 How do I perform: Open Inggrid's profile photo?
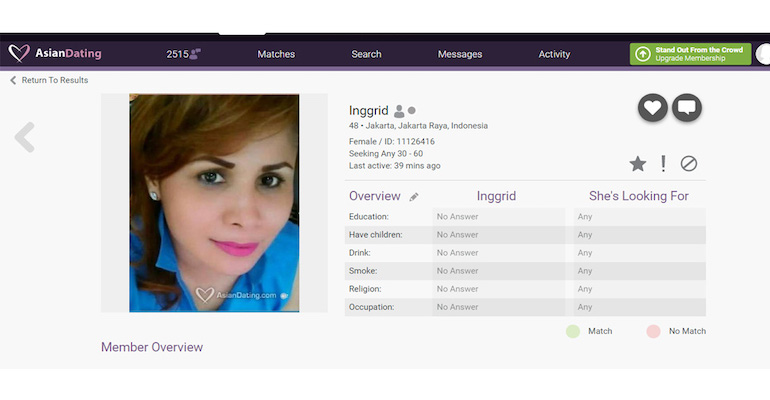[x=214, y=203]
